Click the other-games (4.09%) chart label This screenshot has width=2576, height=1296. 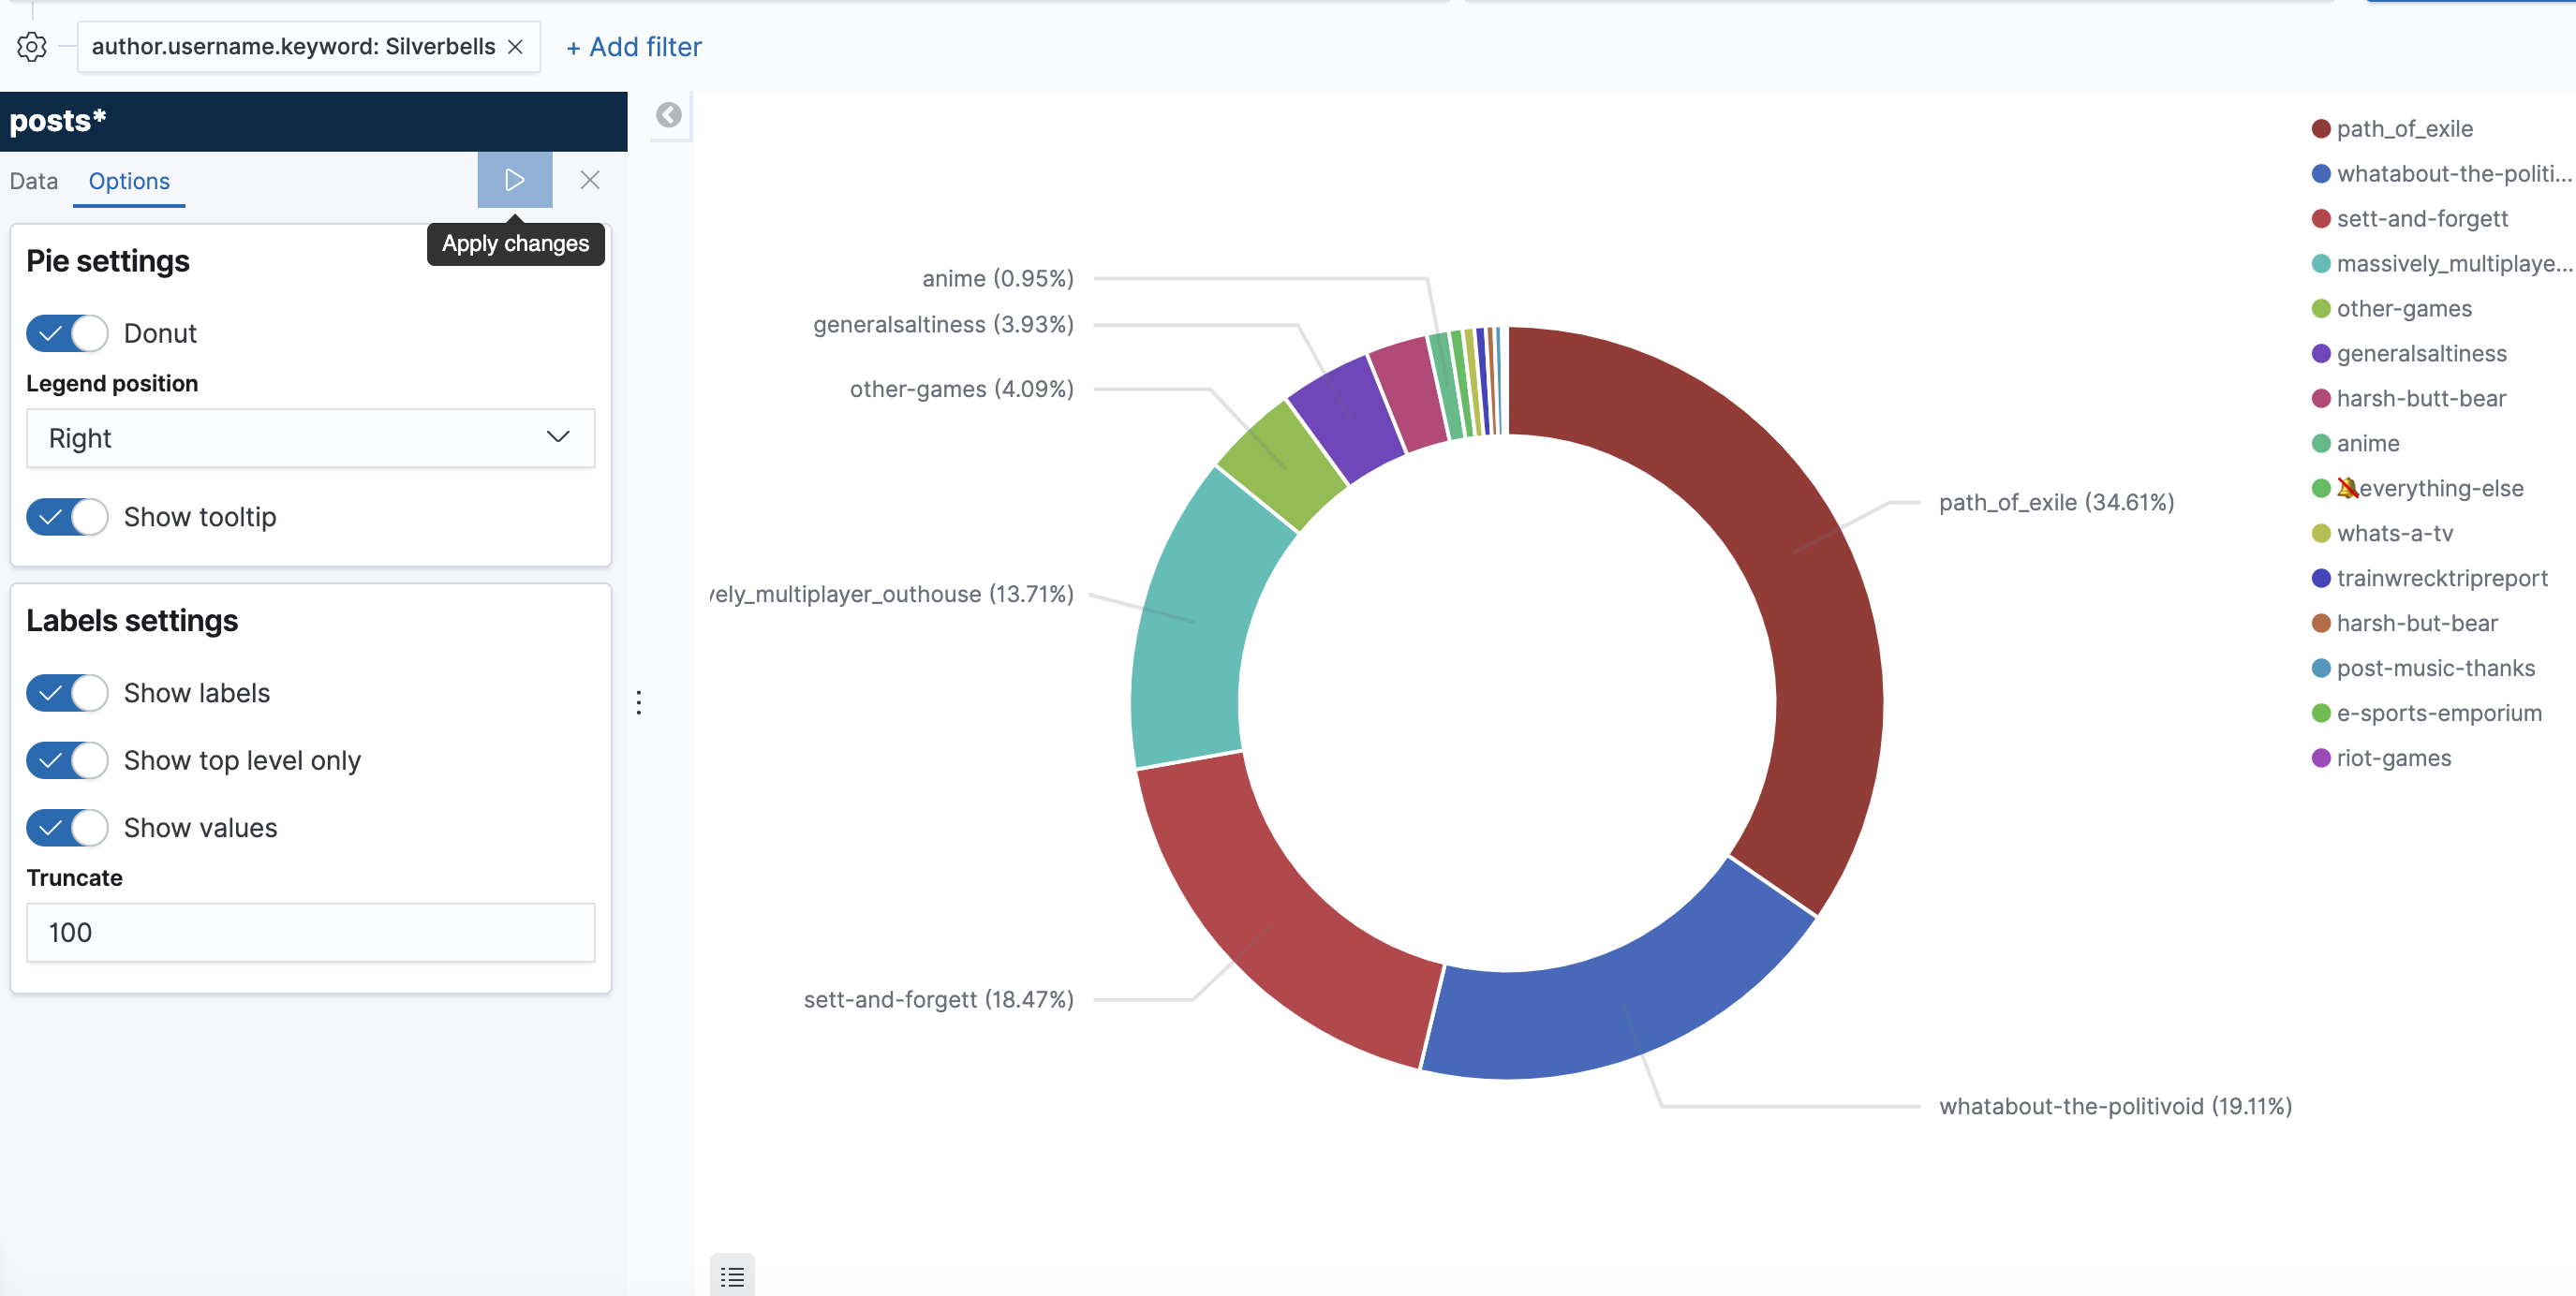(x=962, y=389)
